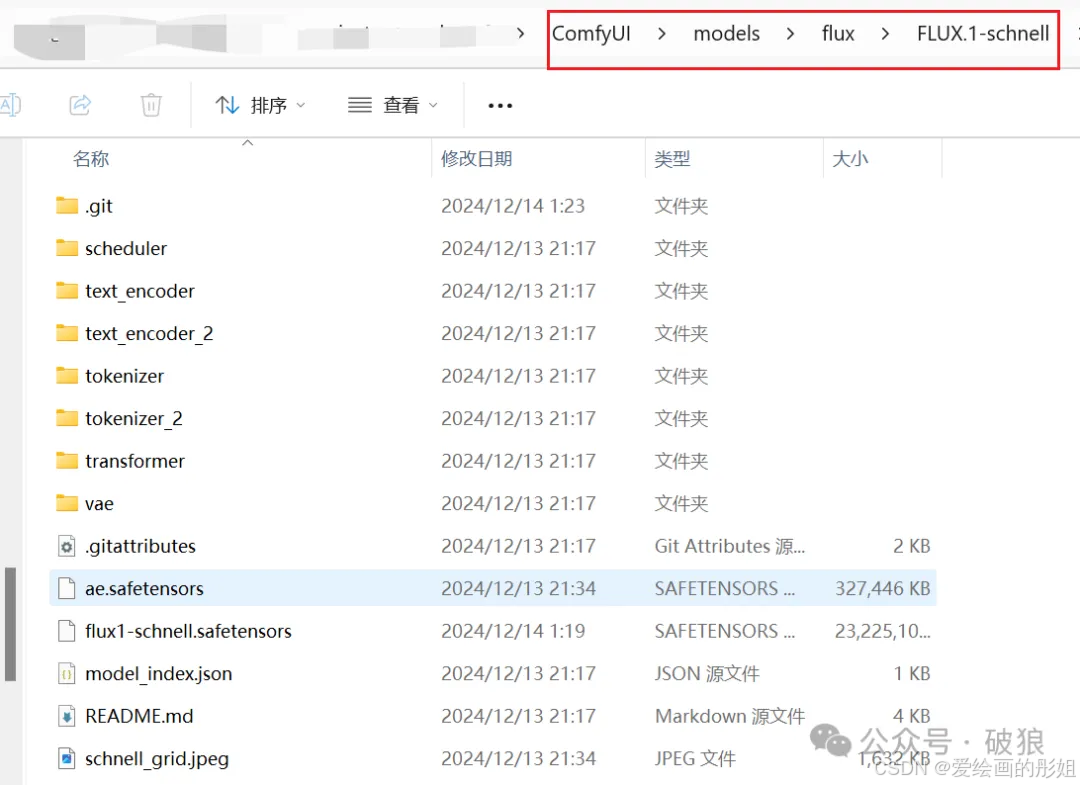This screenshot has height=785, width=1080.
Task: Select the .git folder icon
Action: click(67, 205)
